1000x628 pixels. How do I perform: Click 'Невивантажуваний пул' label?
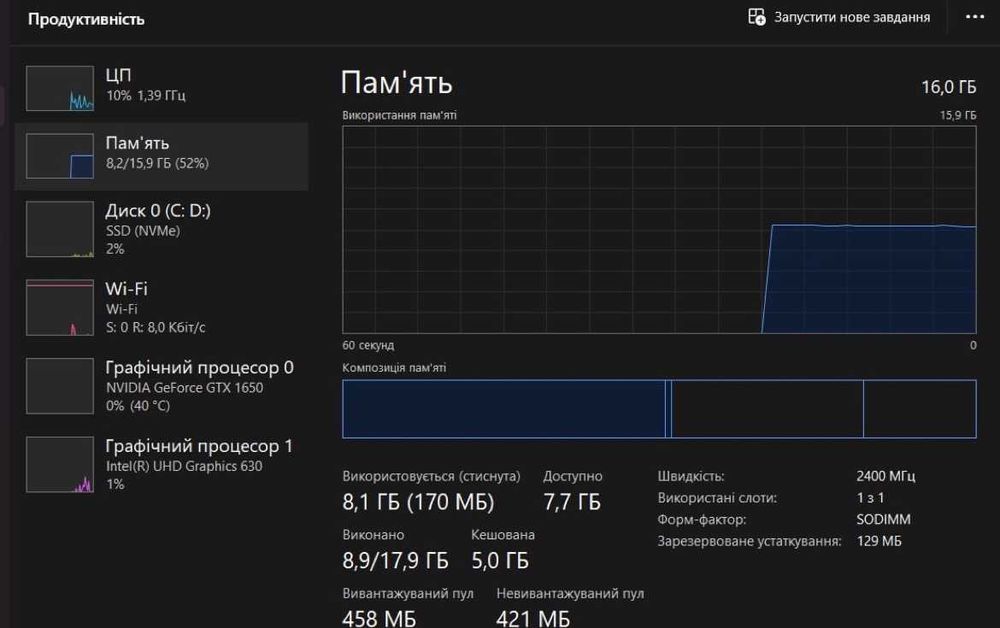(570, 594)
